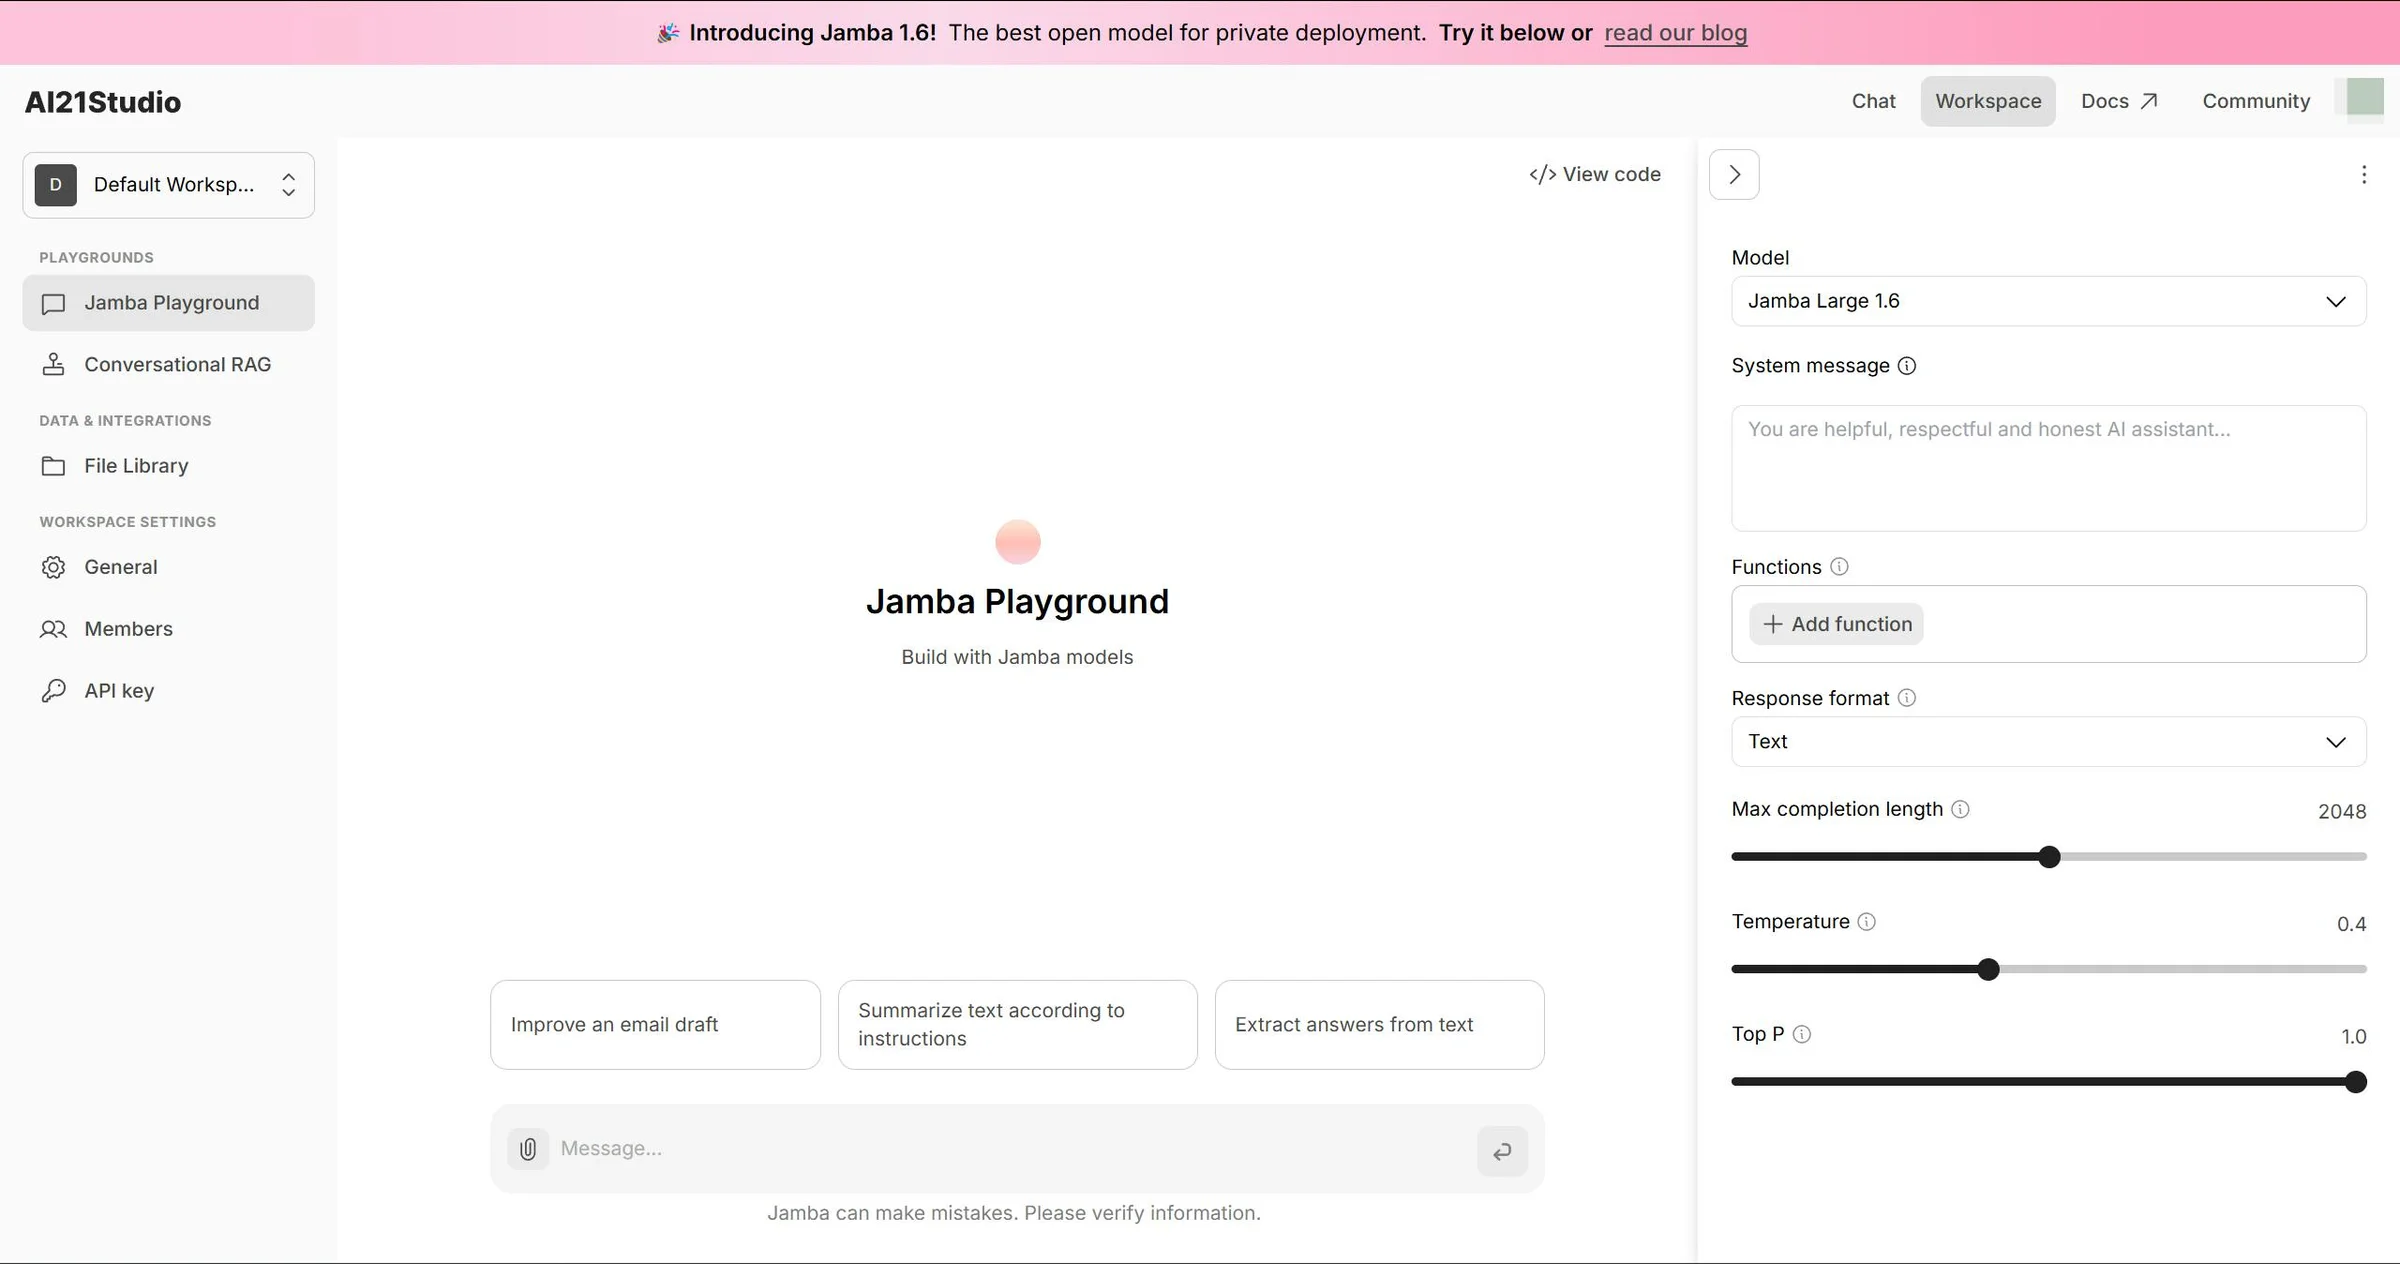
Task: Click the AI21Studio logo
Action: pos(103,102)
